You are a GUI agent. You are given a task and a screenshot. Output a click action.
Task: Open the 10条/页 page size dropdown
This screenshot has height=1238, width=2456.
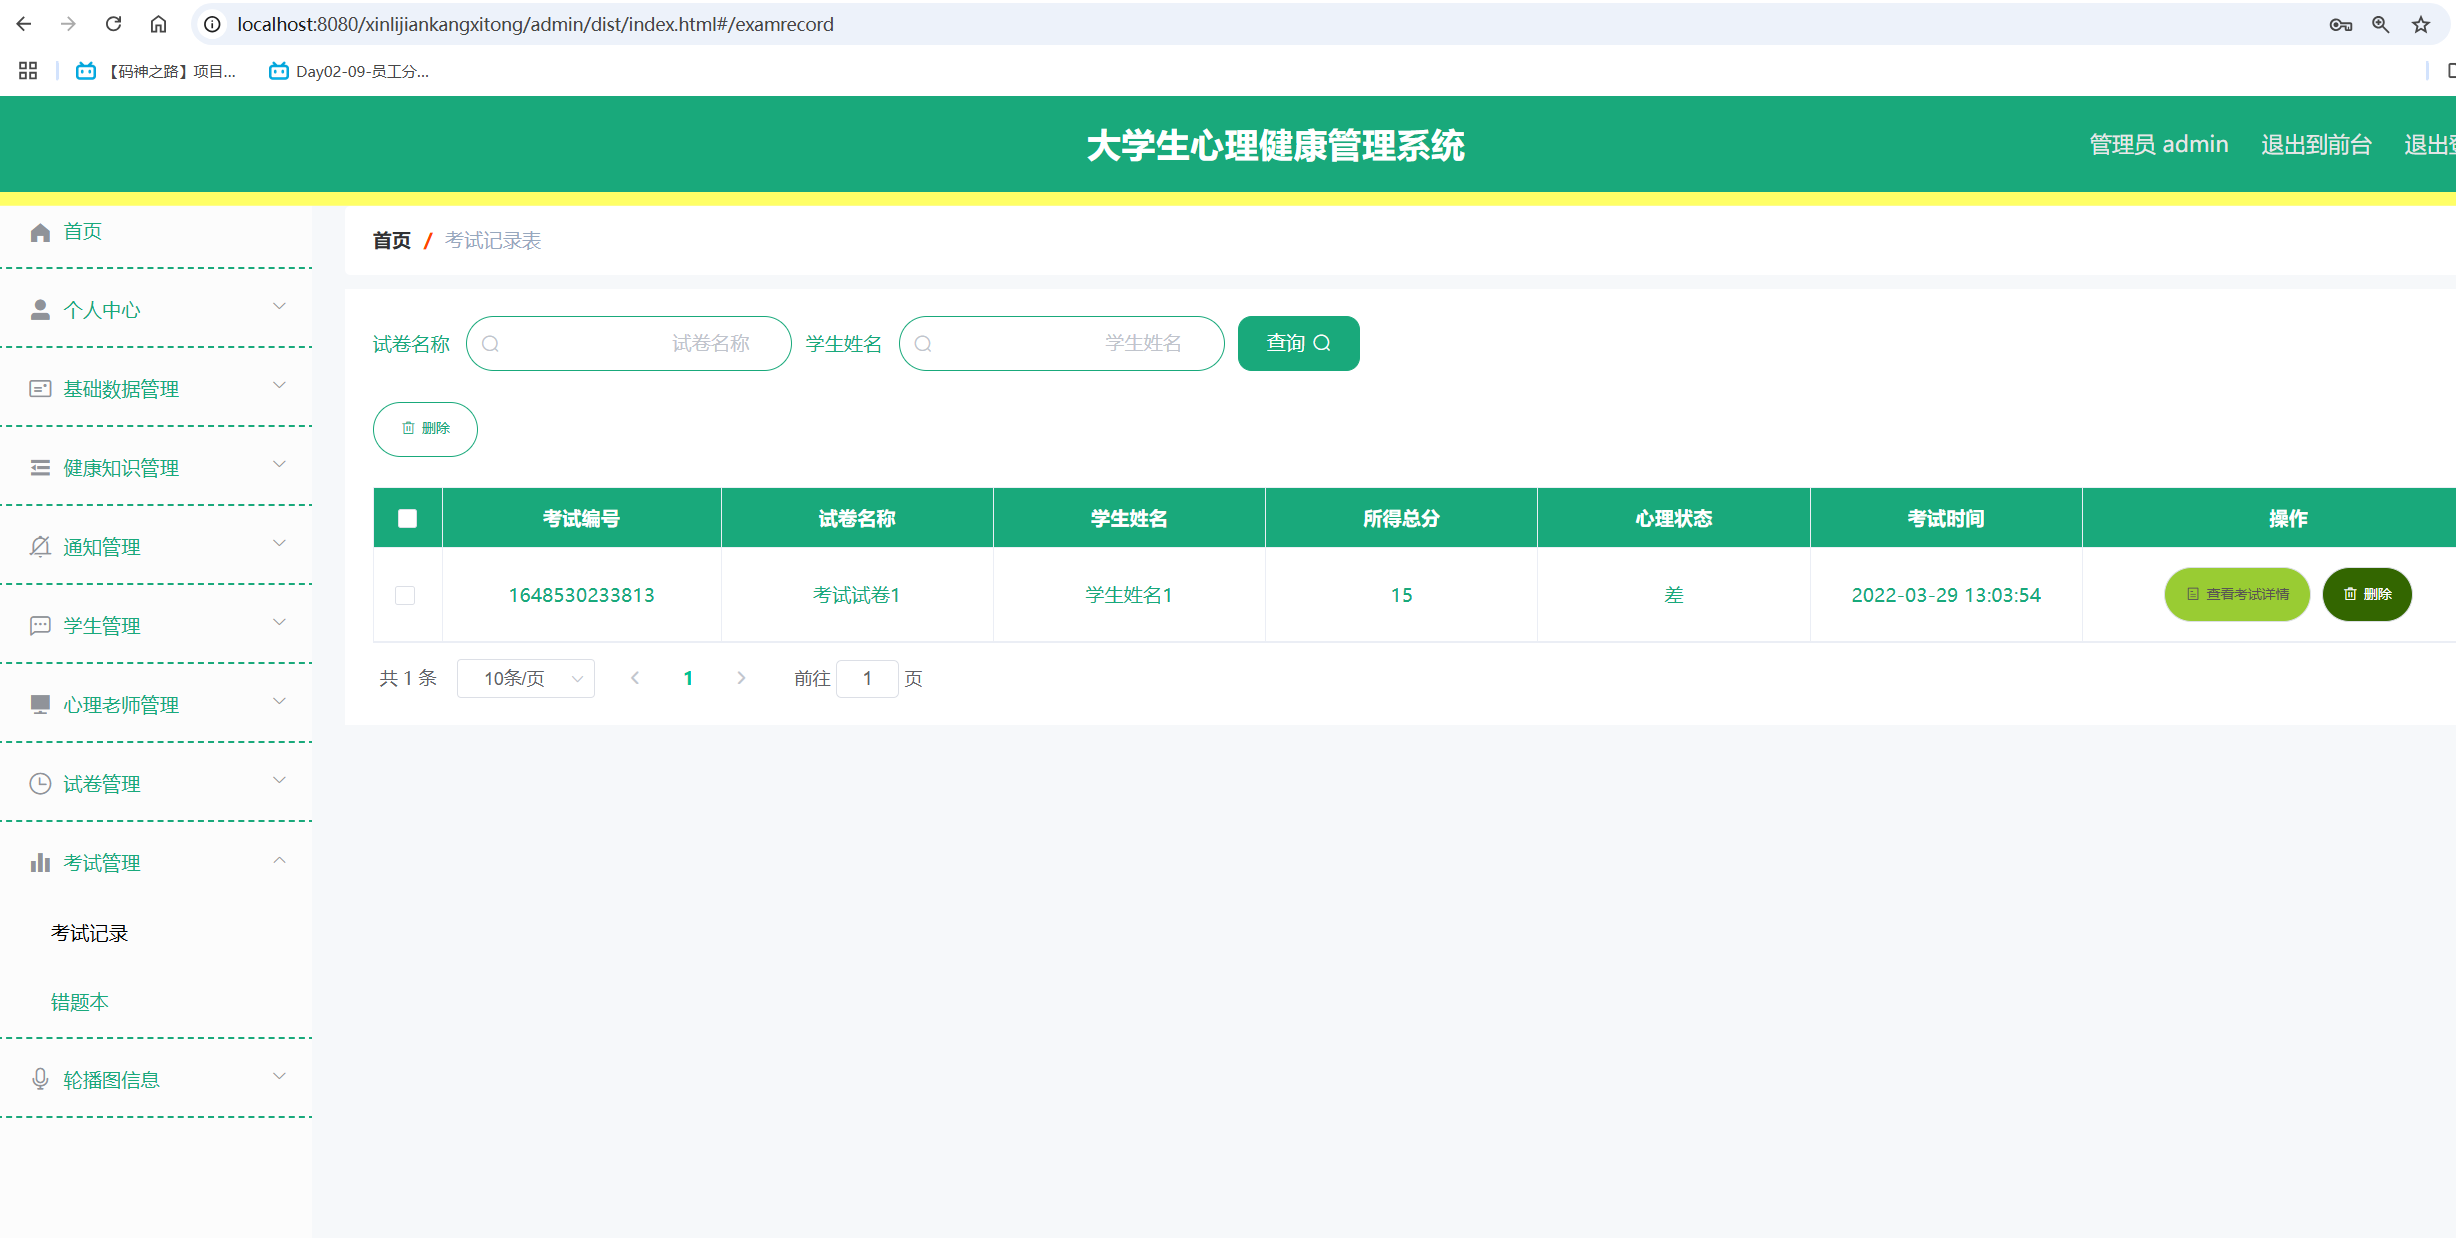pos(526,678)
